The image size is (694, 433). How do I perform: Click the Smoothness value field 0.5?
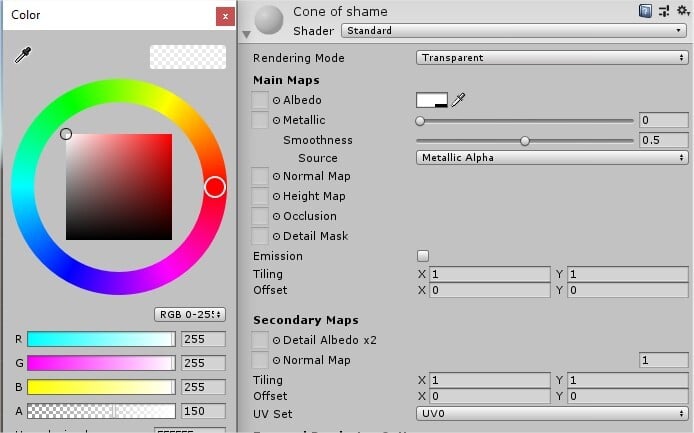pos(663,140)
